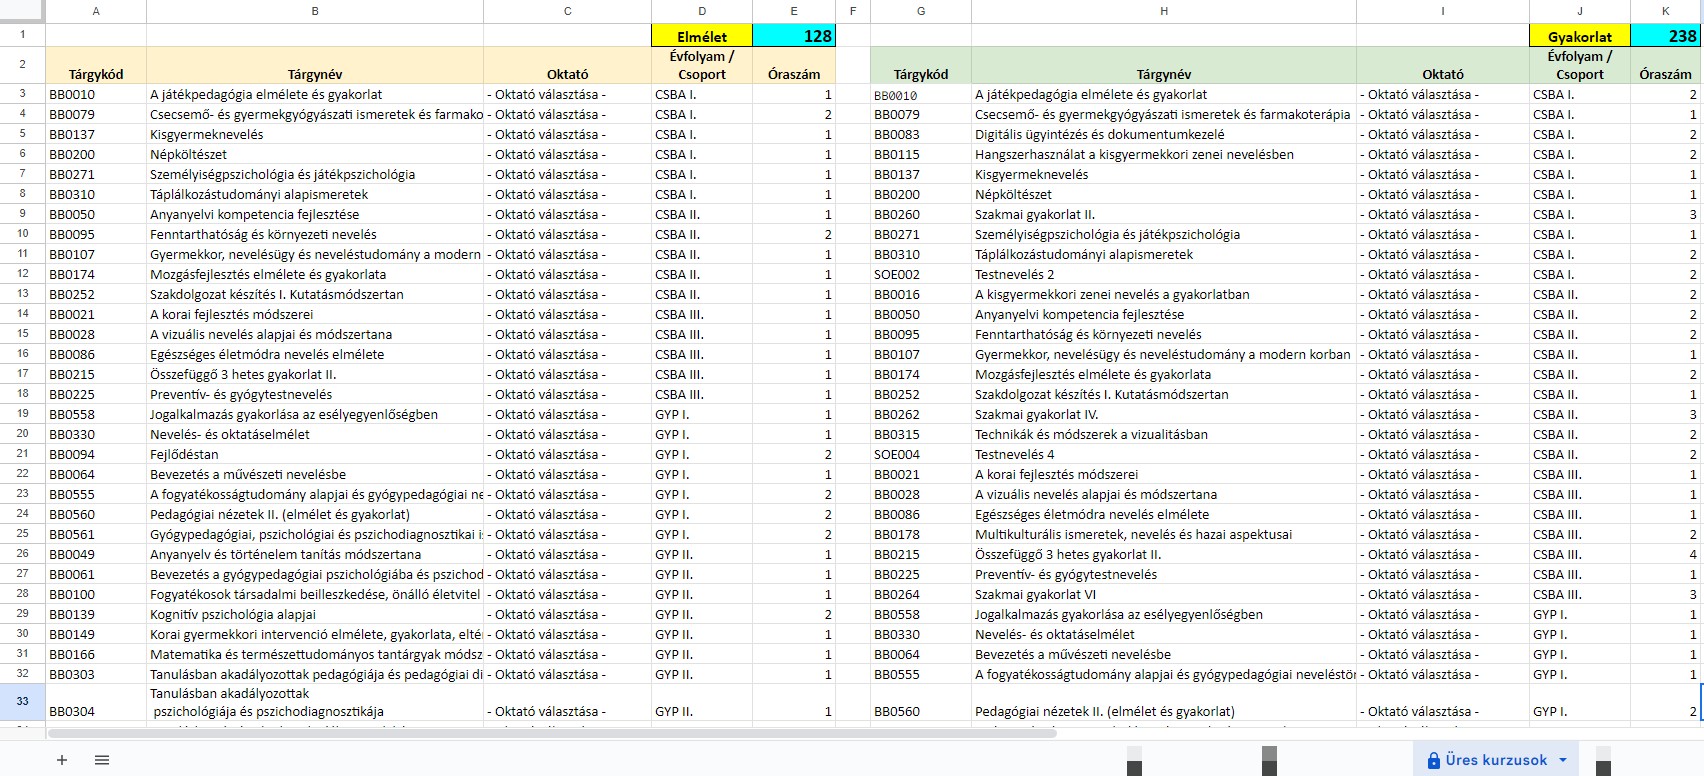Click the Kognitív pszichológia alapjai cell
This screenshot has width=1704, height=776.
coord(315,614)
